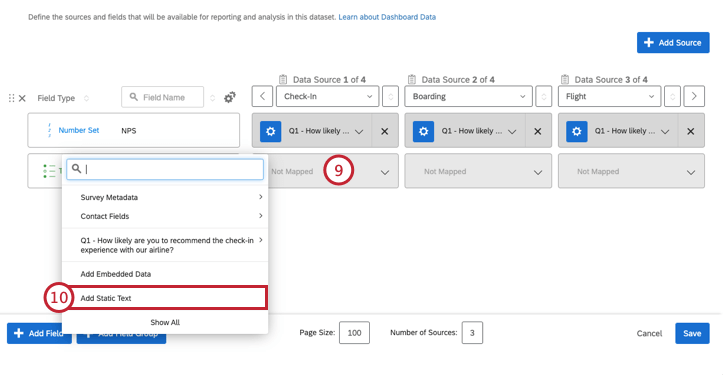Viewport: 723px width, 375px height.
Task: Click the blue gear for Boarding Q1 mapping
Action: tap(423, 131)
